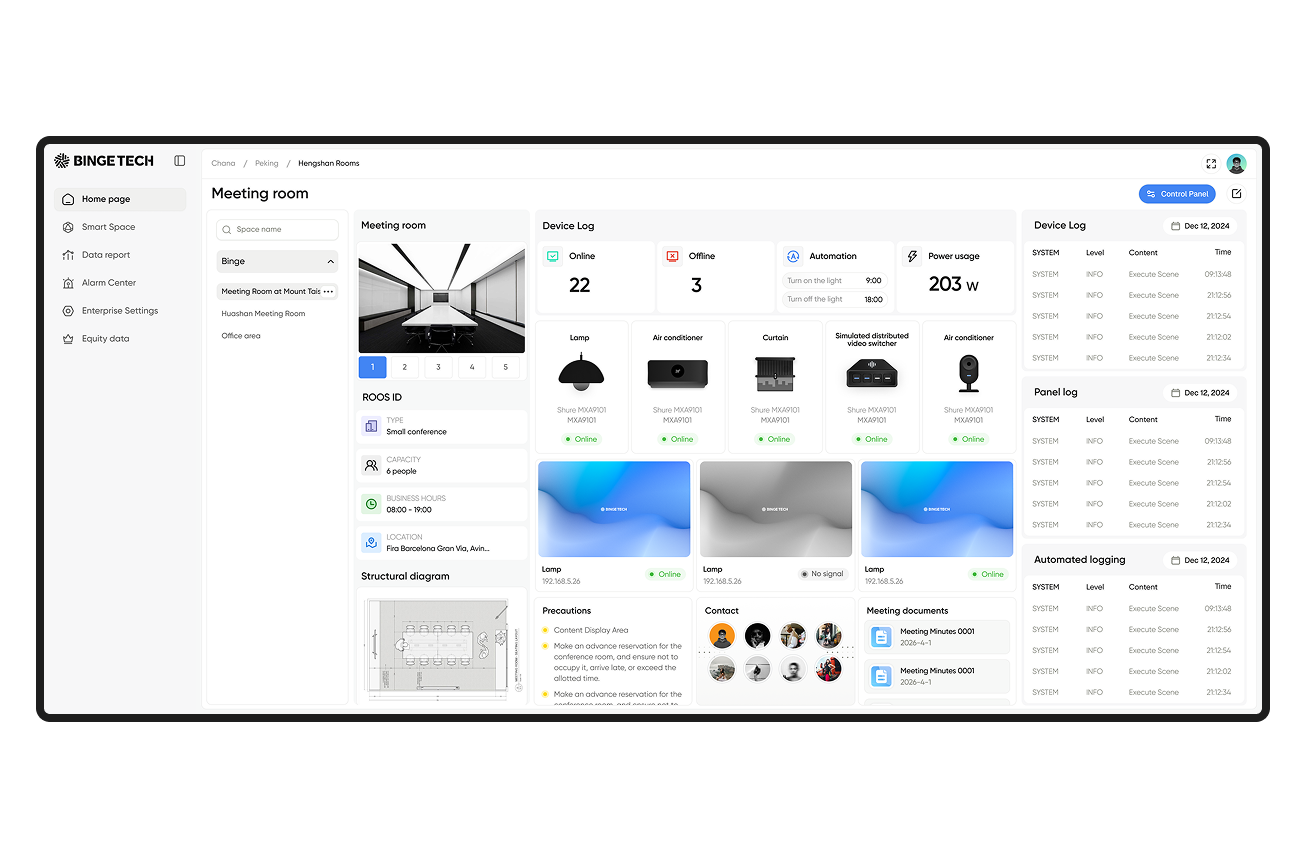Open the Automated logging date picker
The height and width of the screenshot is (856, 1304).
coord(1200,560)
